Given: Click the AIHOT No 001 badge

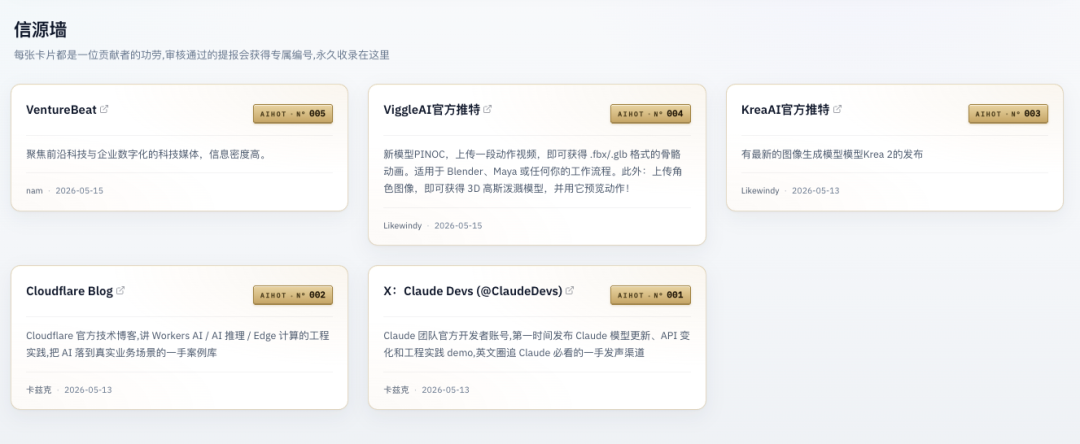Looking at the screenshot, I should point(650,295).
